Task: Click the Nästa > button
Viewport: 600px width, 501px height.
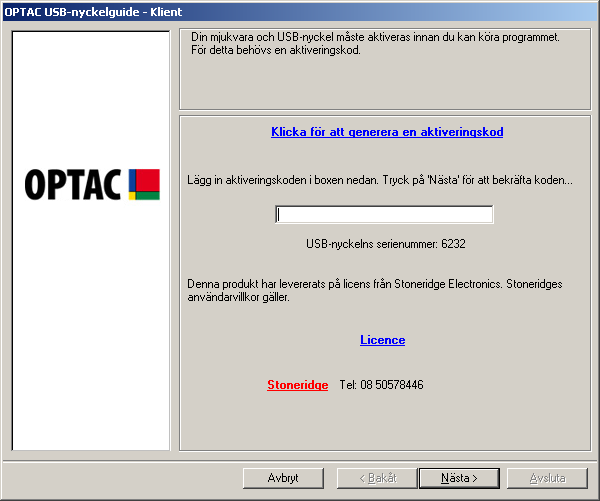Action: coord(459,478)
